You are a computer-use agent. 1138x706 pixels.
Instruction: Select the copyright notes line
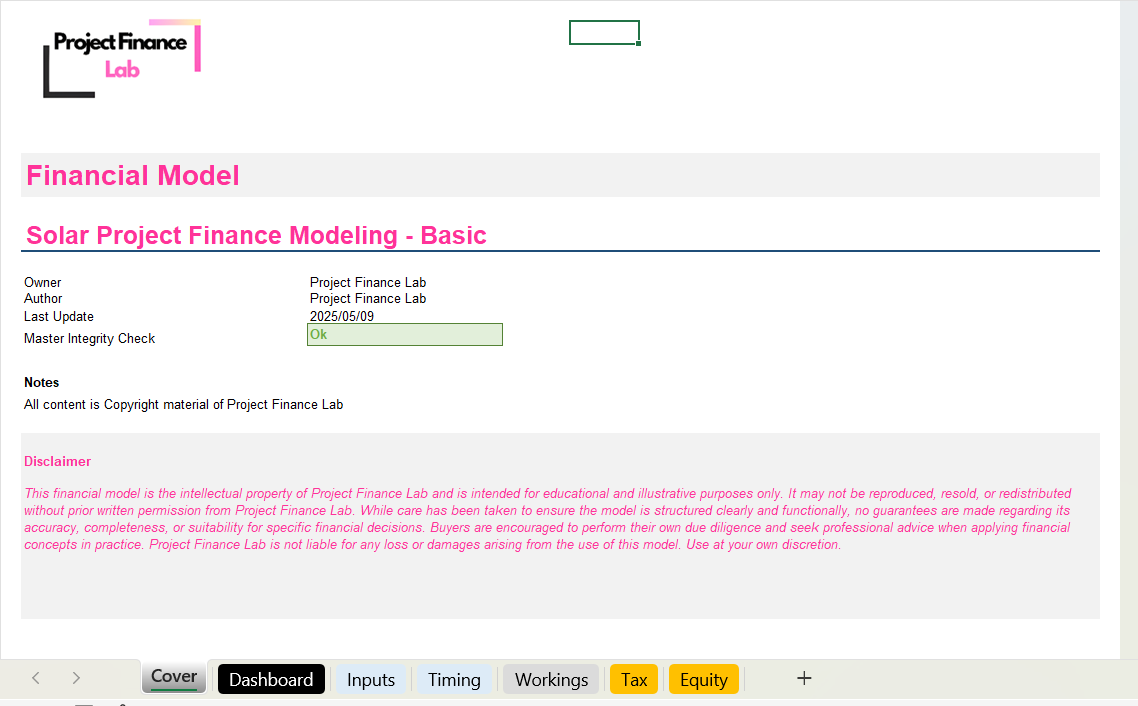coord(183,404)
